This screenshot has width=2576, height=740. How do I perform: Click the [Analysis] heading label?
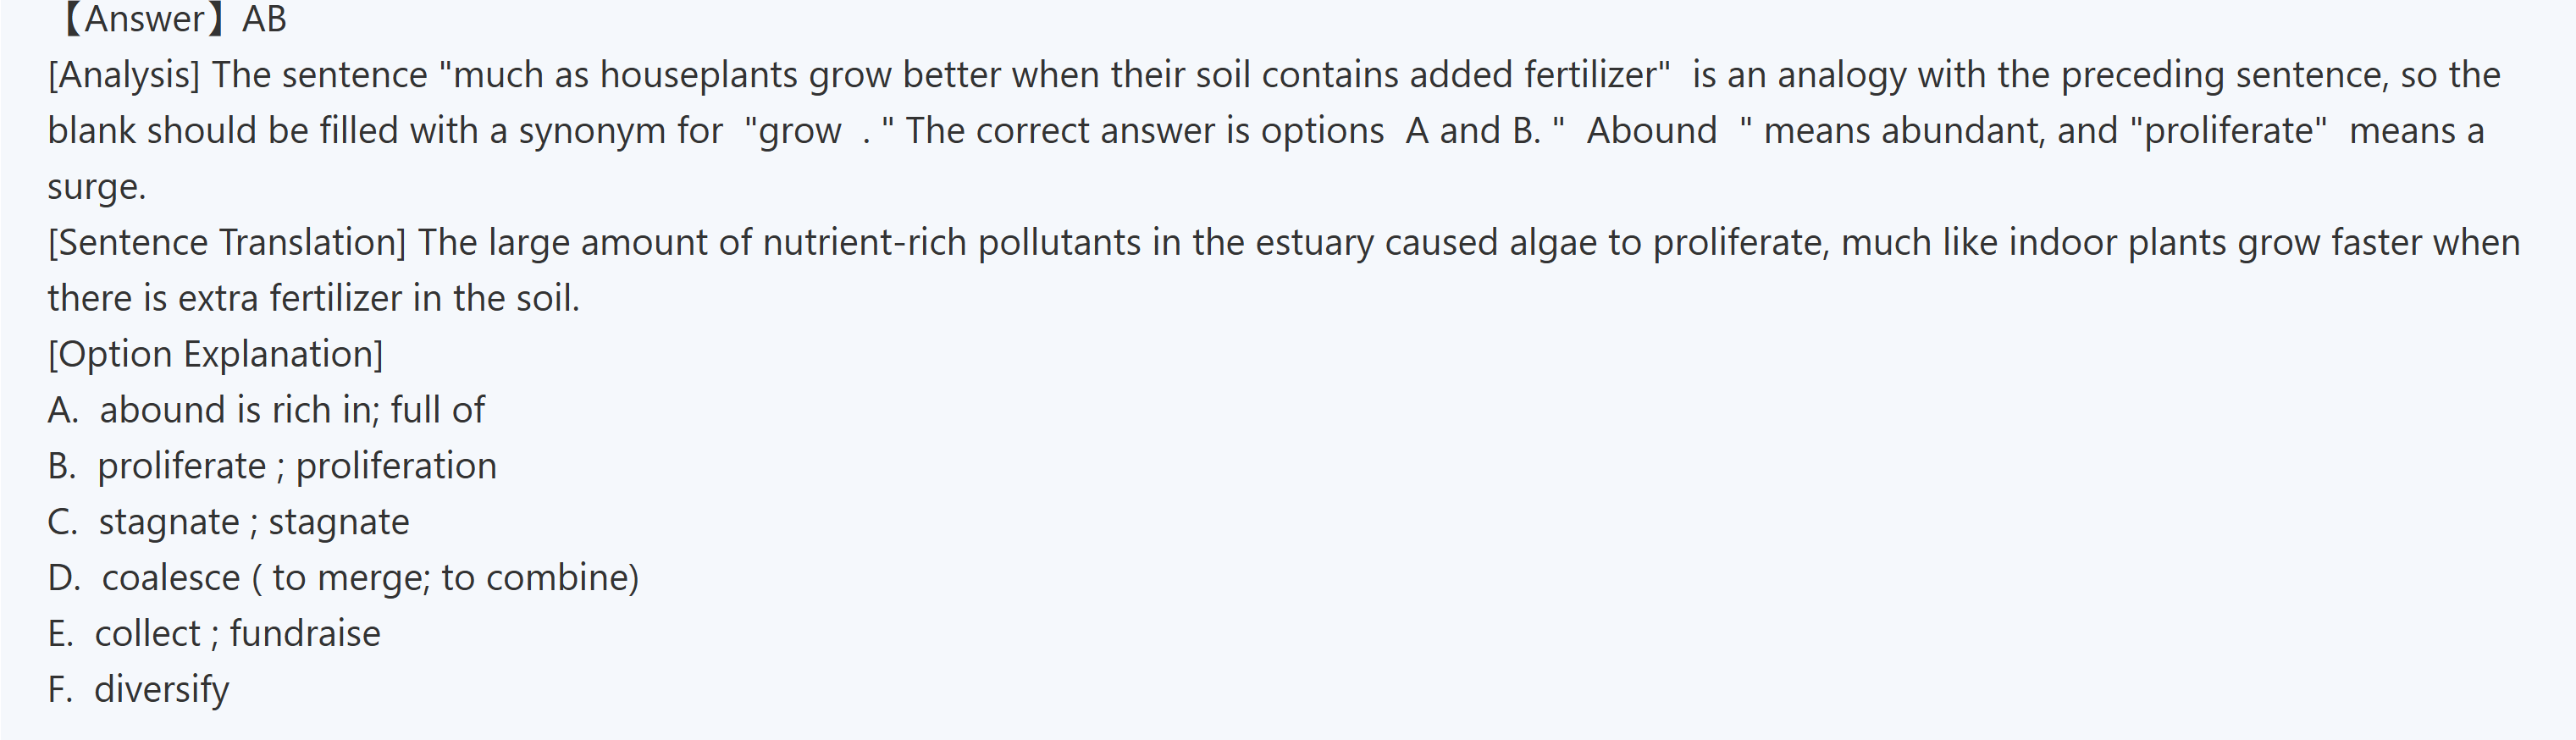(x=124, y=75)
